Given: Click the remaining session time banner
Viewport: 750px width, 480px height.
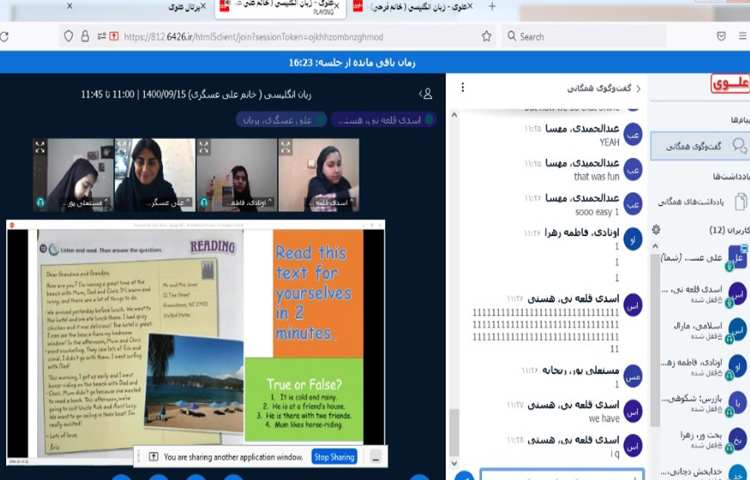Looking at the screenshot, I should coord(352,63).
